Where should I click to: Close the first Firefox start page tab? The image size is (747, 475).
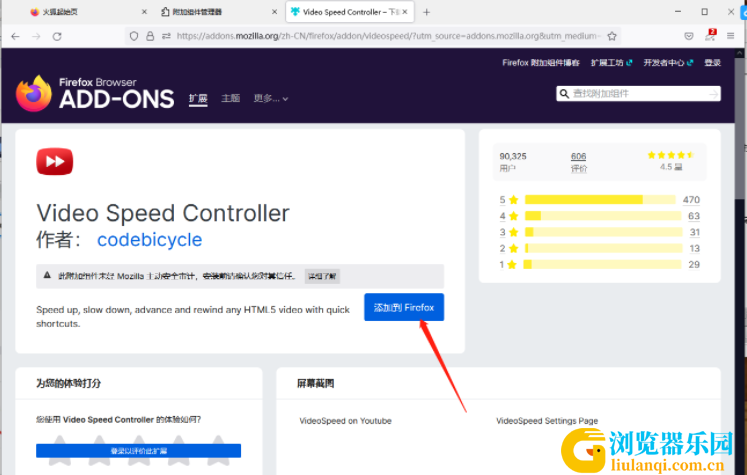144,12
